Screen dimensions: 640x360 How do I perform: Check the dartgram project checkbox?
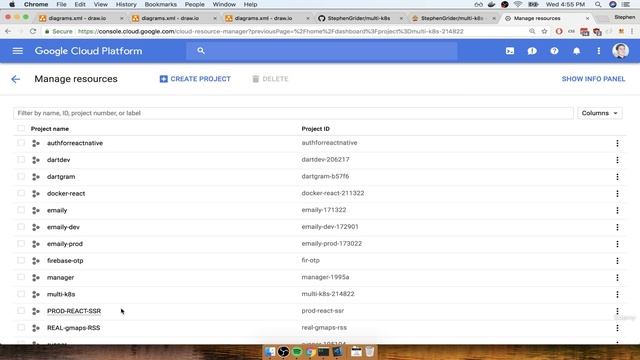coord(21,176)
